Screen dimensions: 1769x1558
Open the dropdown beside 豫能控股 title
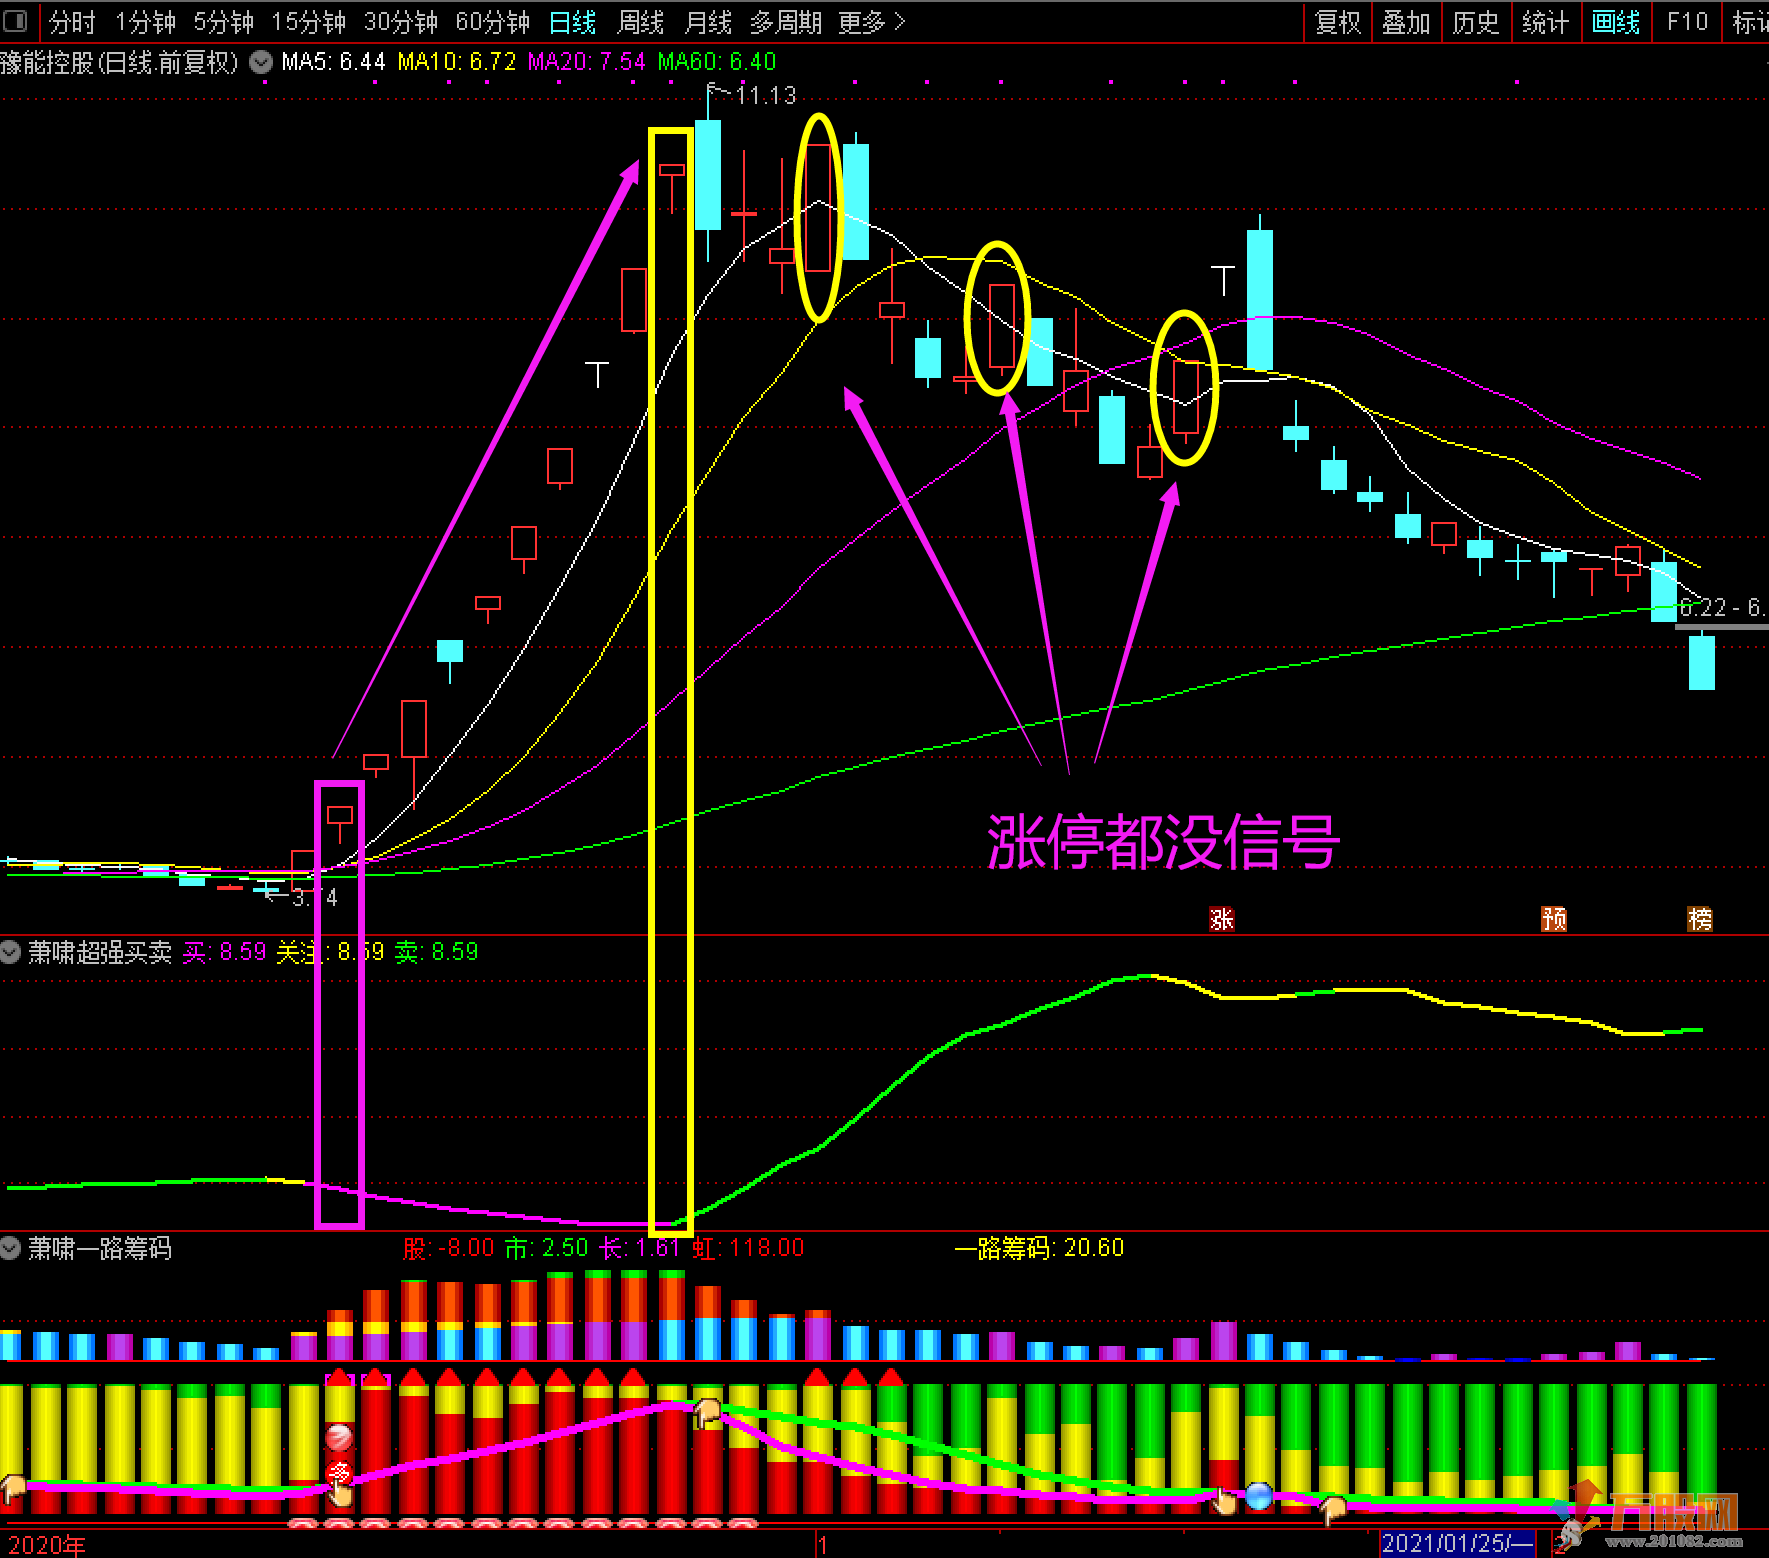261,62
